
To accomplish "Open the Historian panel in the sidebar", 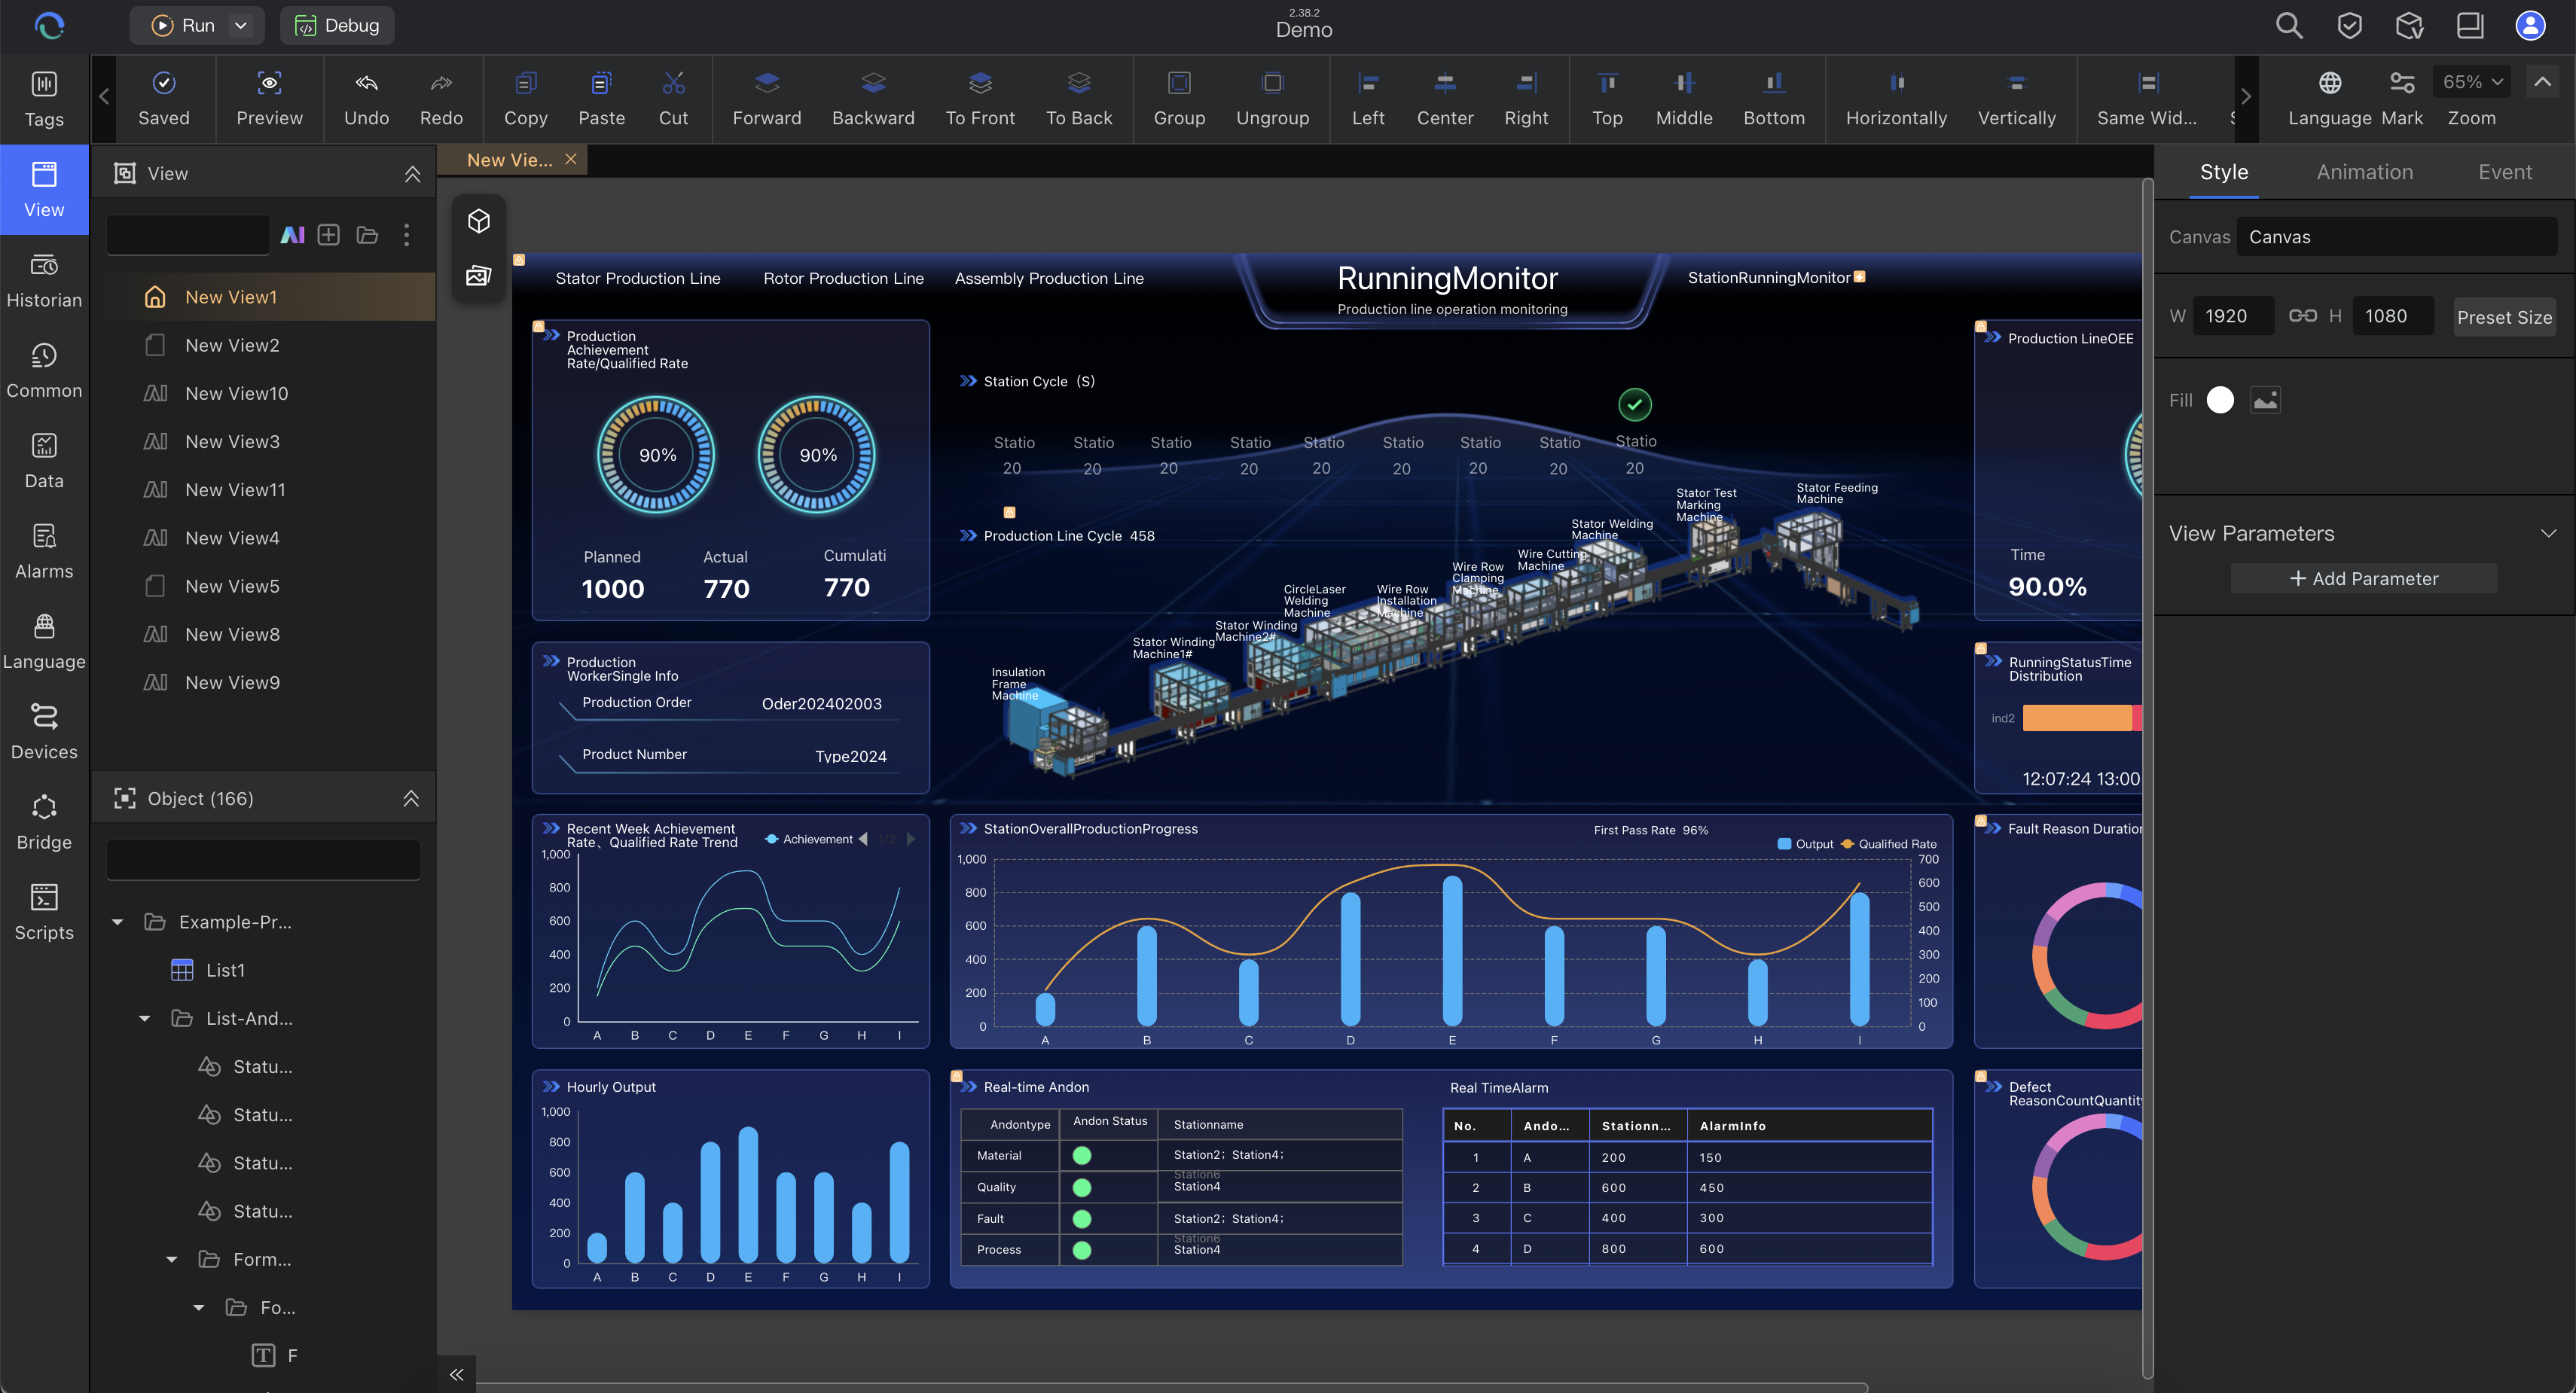I will [44, 280].
